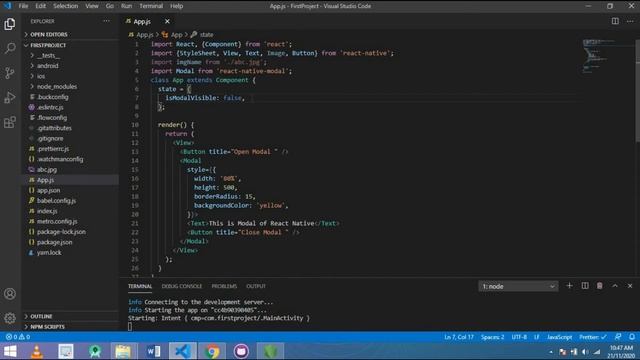
Task: Open Word from the taskbar
Action: tap(153, 351)
